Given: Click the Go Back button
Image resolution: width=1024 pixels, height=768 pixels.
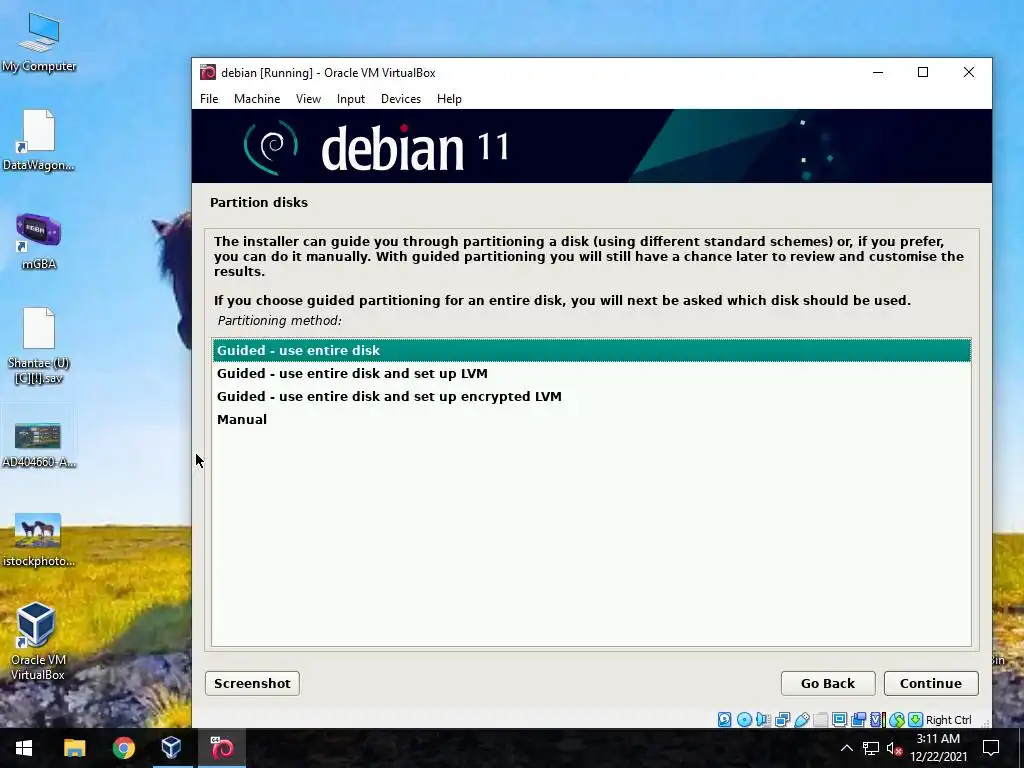Looking at the screenshot, I should pyautogui.click(x=828, y=683).
